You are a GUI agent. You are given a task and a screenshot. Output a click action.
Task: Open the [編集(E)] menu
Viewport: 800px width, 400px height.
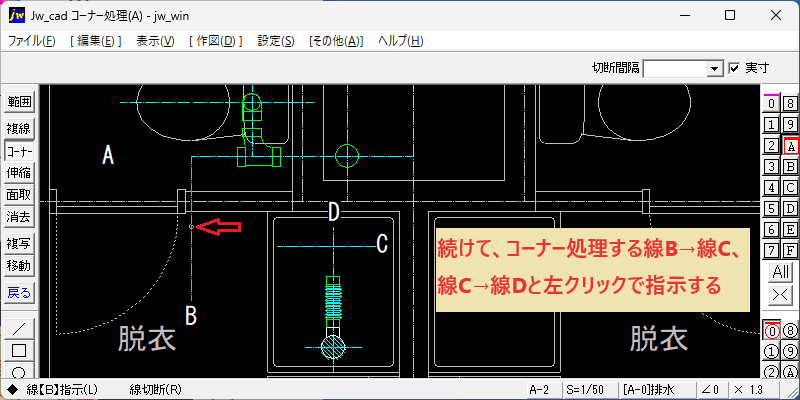[x=96, y=41]
